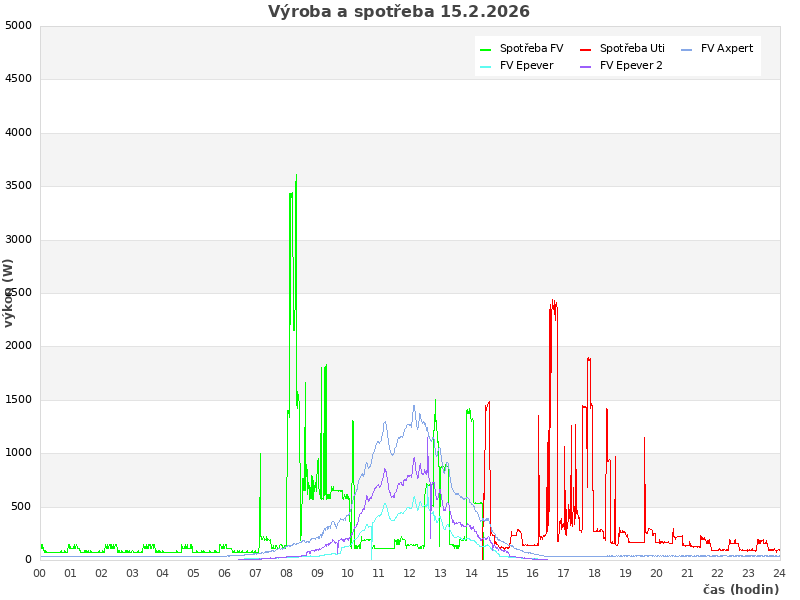Click the chart title "Výroba a spotřeba 15.2.2026"
This screenshot has height=600, width=800.
point(399,12)
